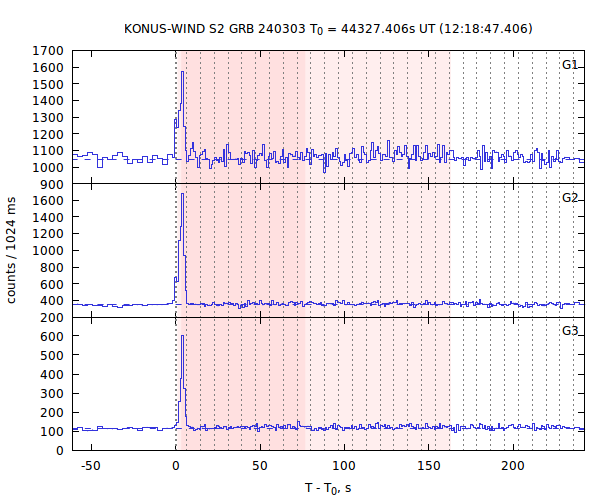This screenshot has height=500, width=600.
Task: Select the G1 panel label
Action: 570,65
